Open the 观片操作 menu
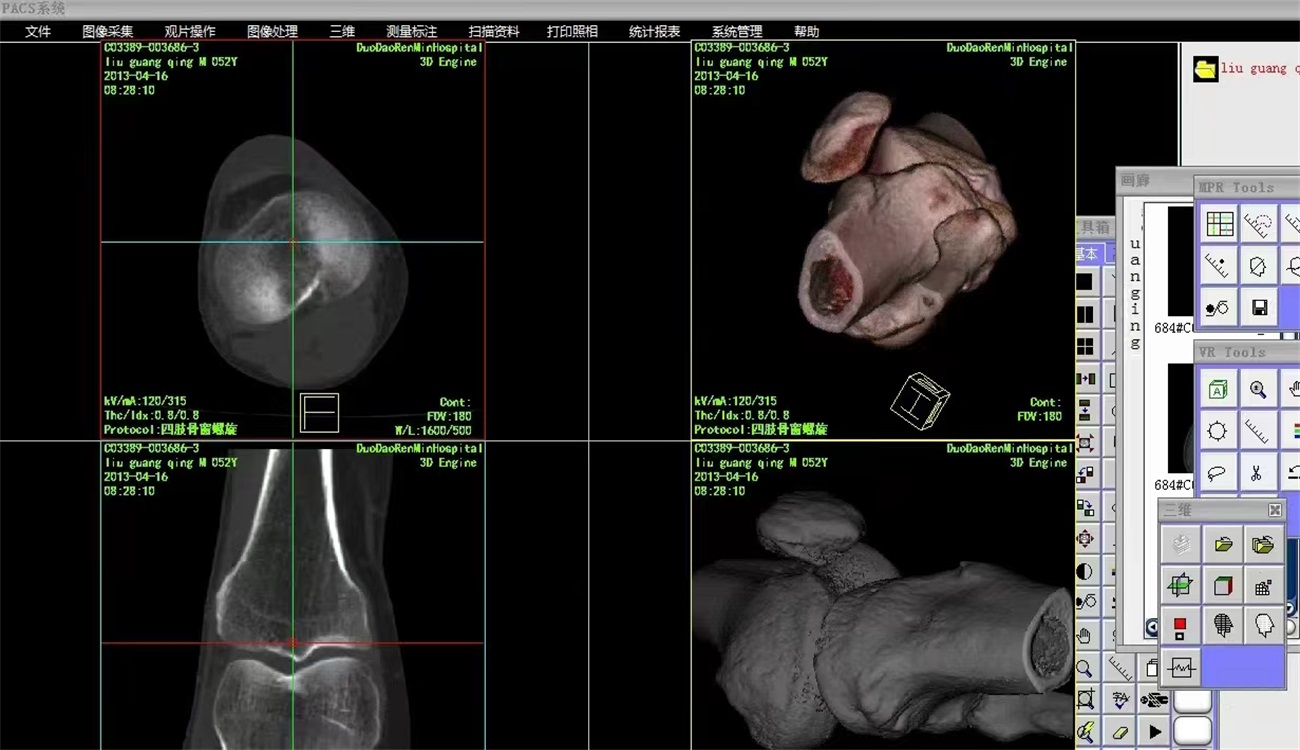This screenshot has height=750, width=1300. click(190, 31)
